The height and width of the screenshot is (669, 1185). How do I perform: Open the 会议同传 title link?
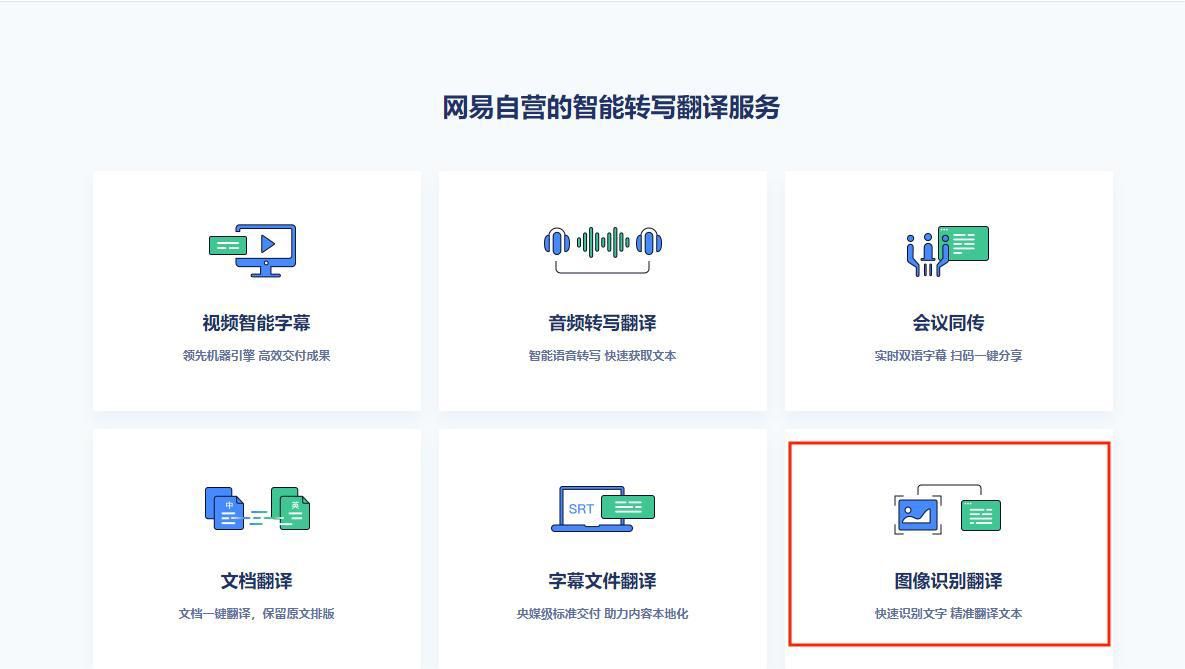pos(948,324)
